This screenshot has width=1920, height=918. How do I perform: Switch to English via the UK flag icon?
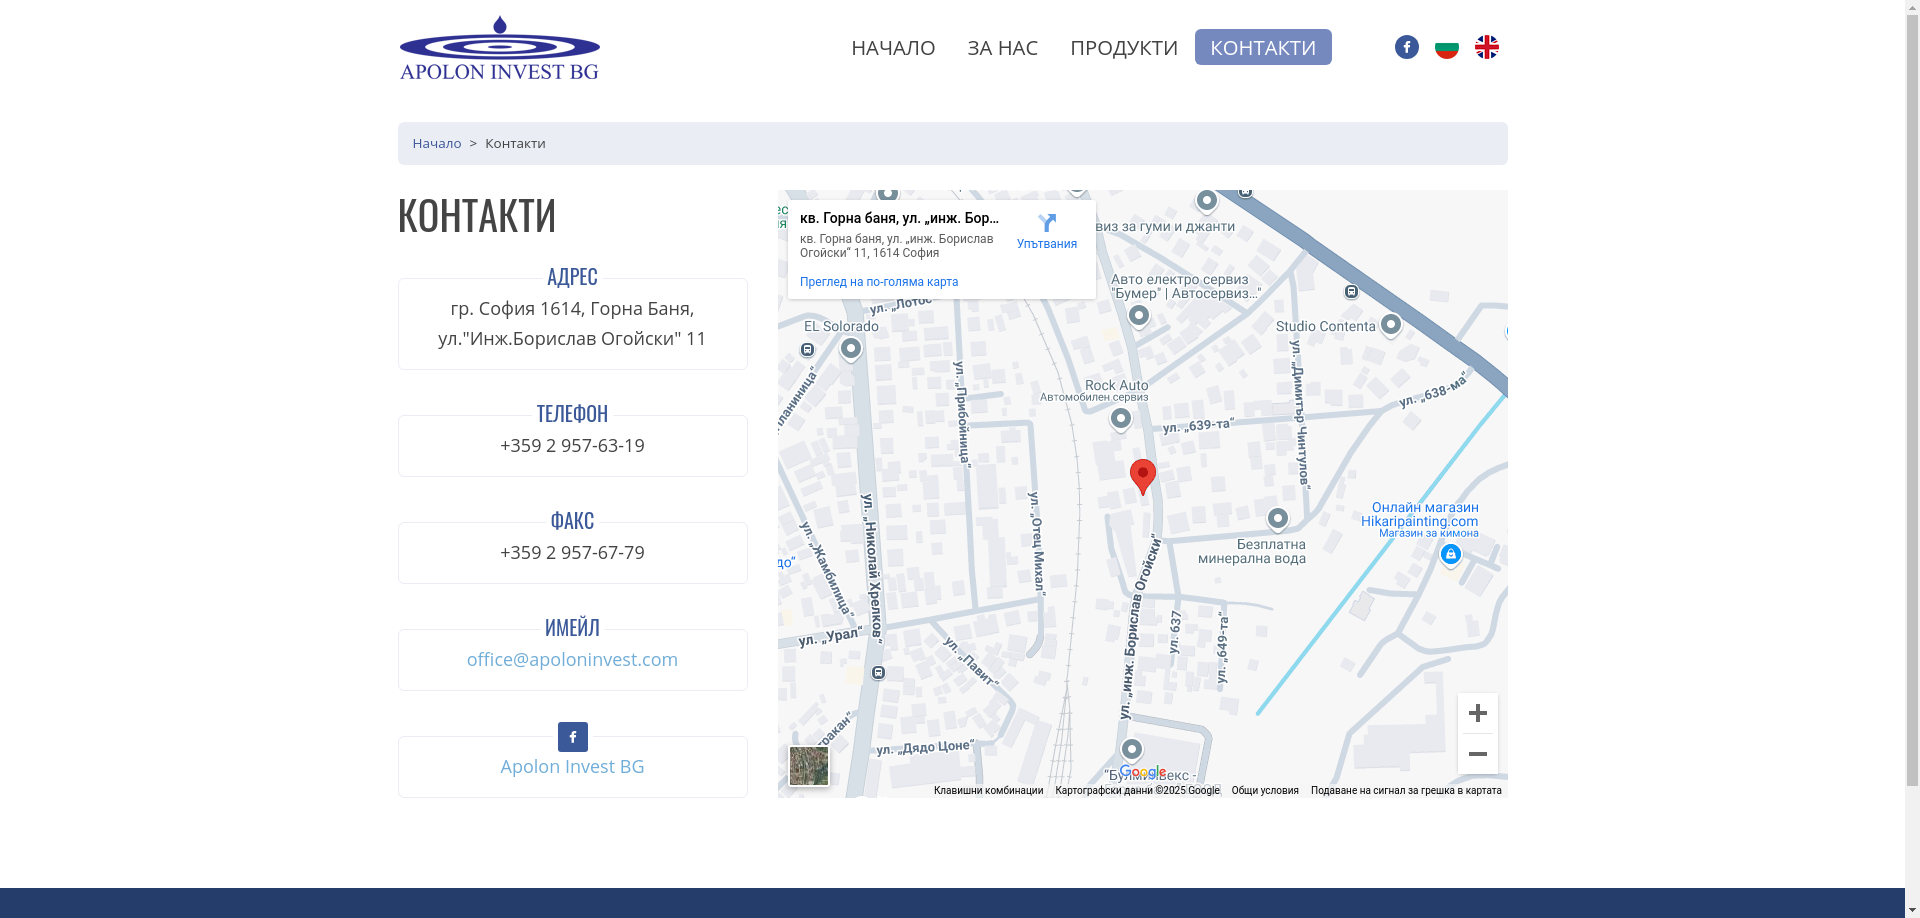click(1487, 46)
